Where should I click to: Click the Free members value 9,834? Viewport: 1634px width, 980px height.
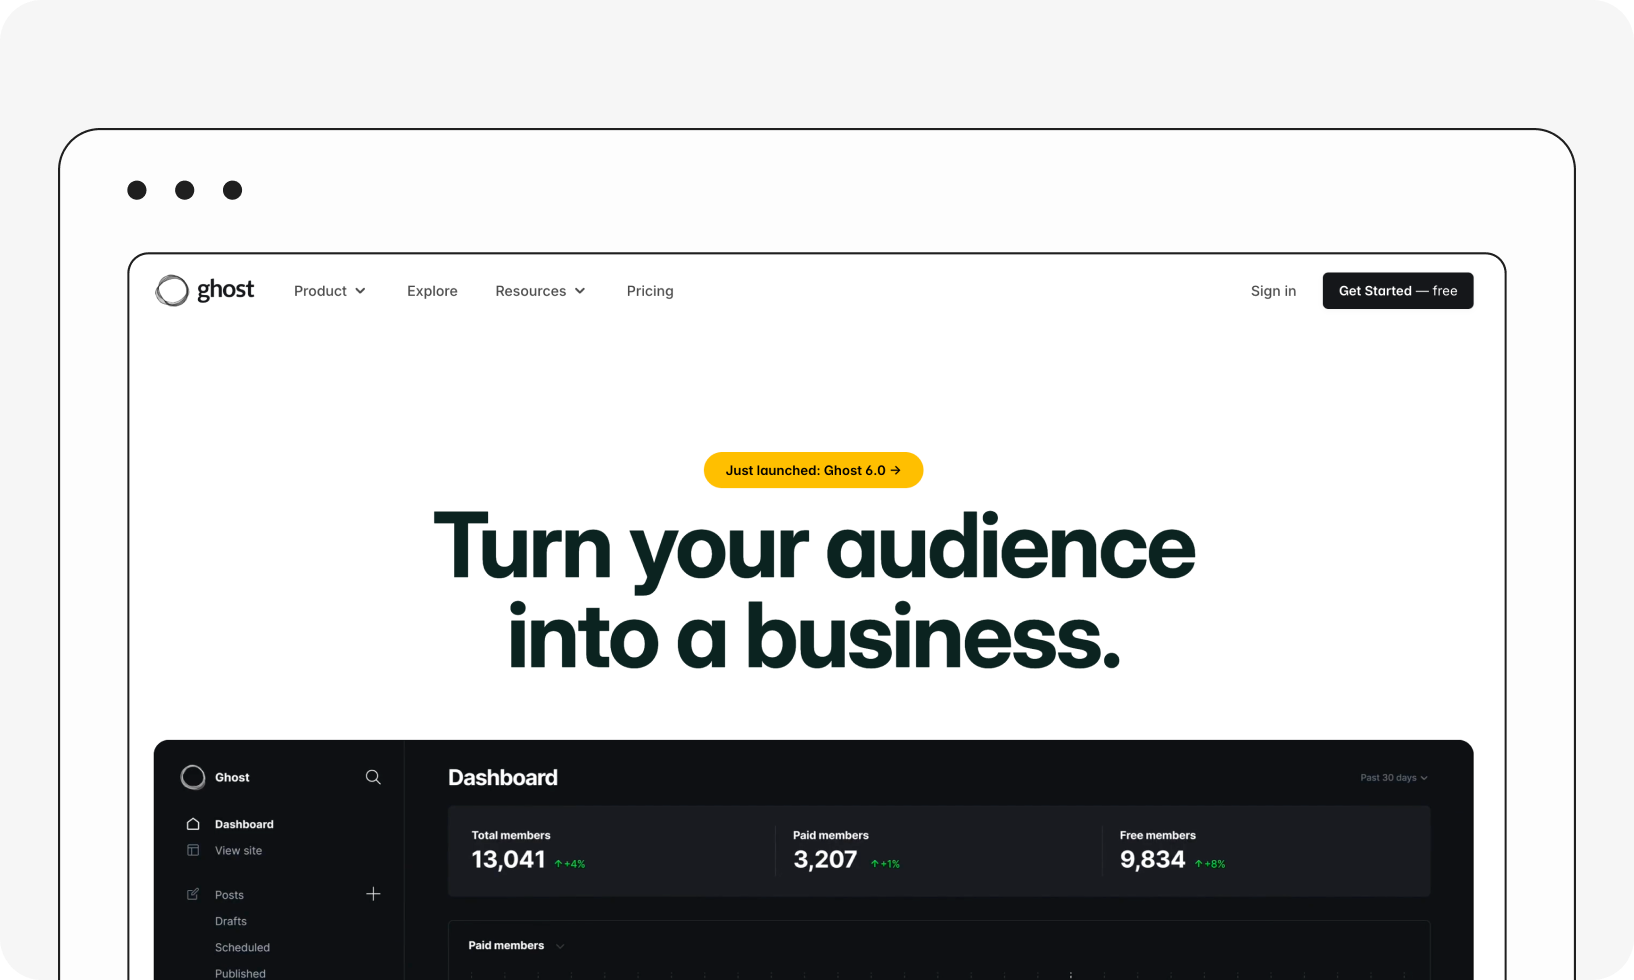1152,860
